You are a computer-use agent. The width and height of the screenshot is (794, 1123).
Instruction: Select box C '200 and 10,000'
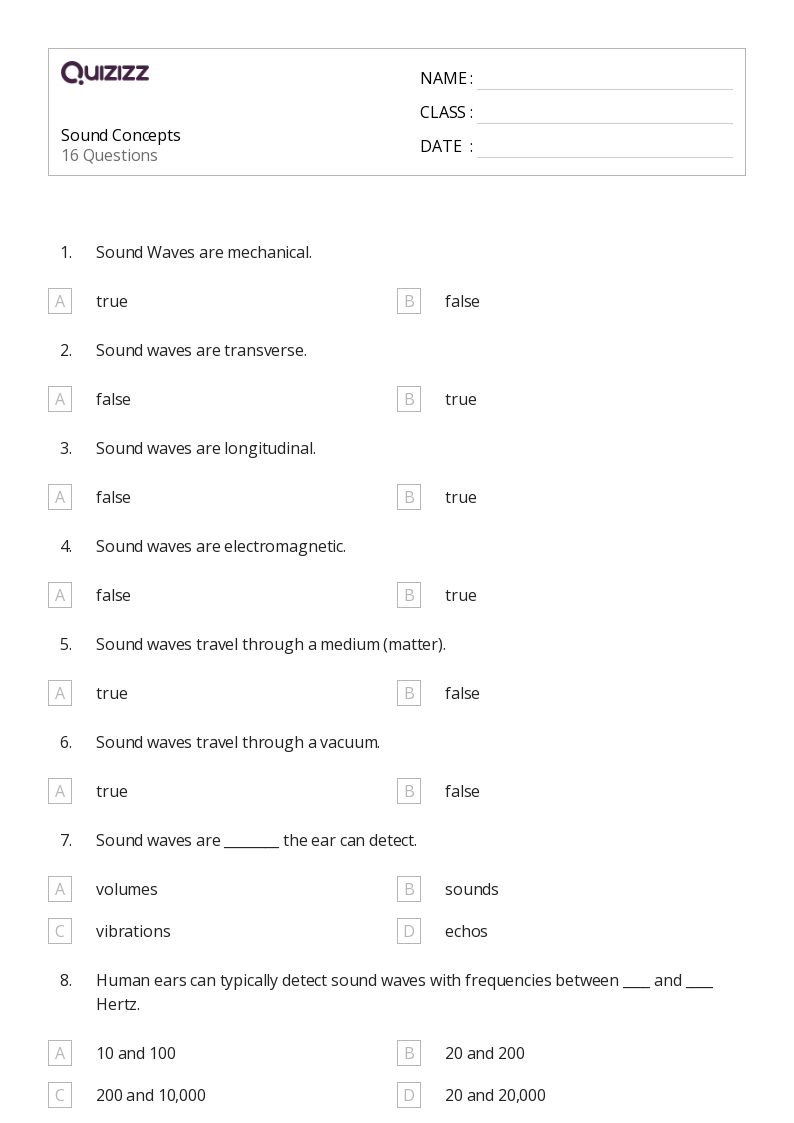pos(60,1095)
